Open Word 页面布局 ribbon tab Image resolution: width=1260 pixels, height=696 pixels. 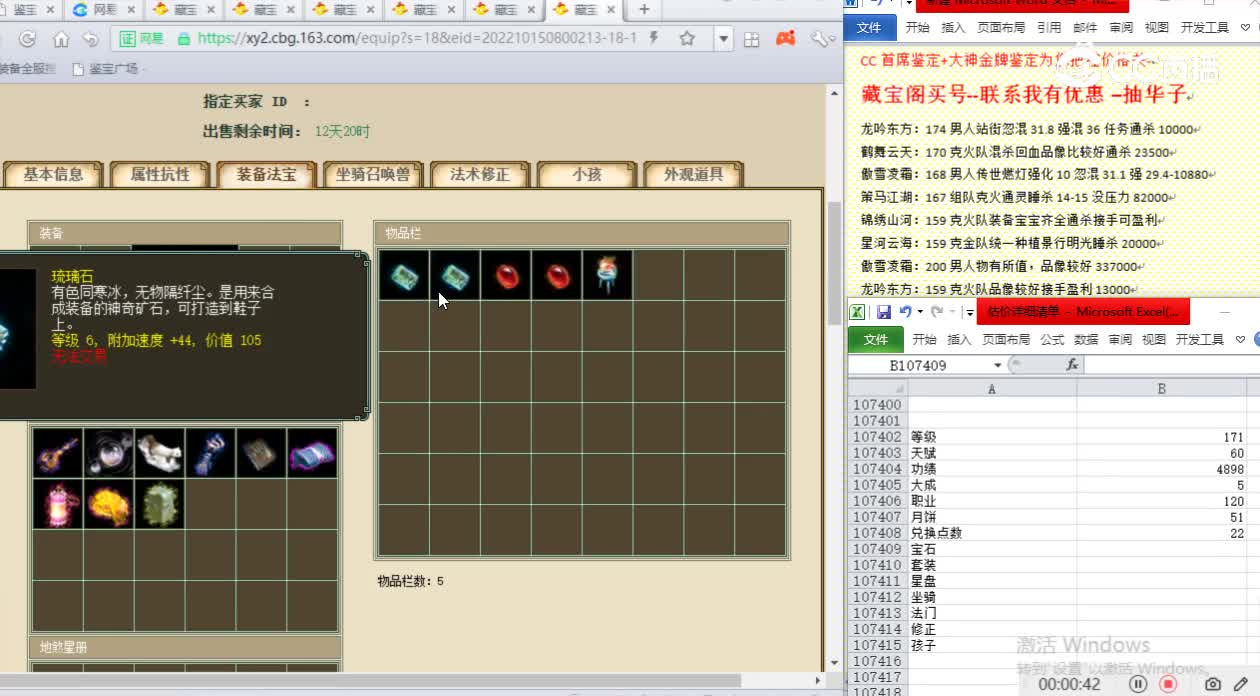(1001, 27)
